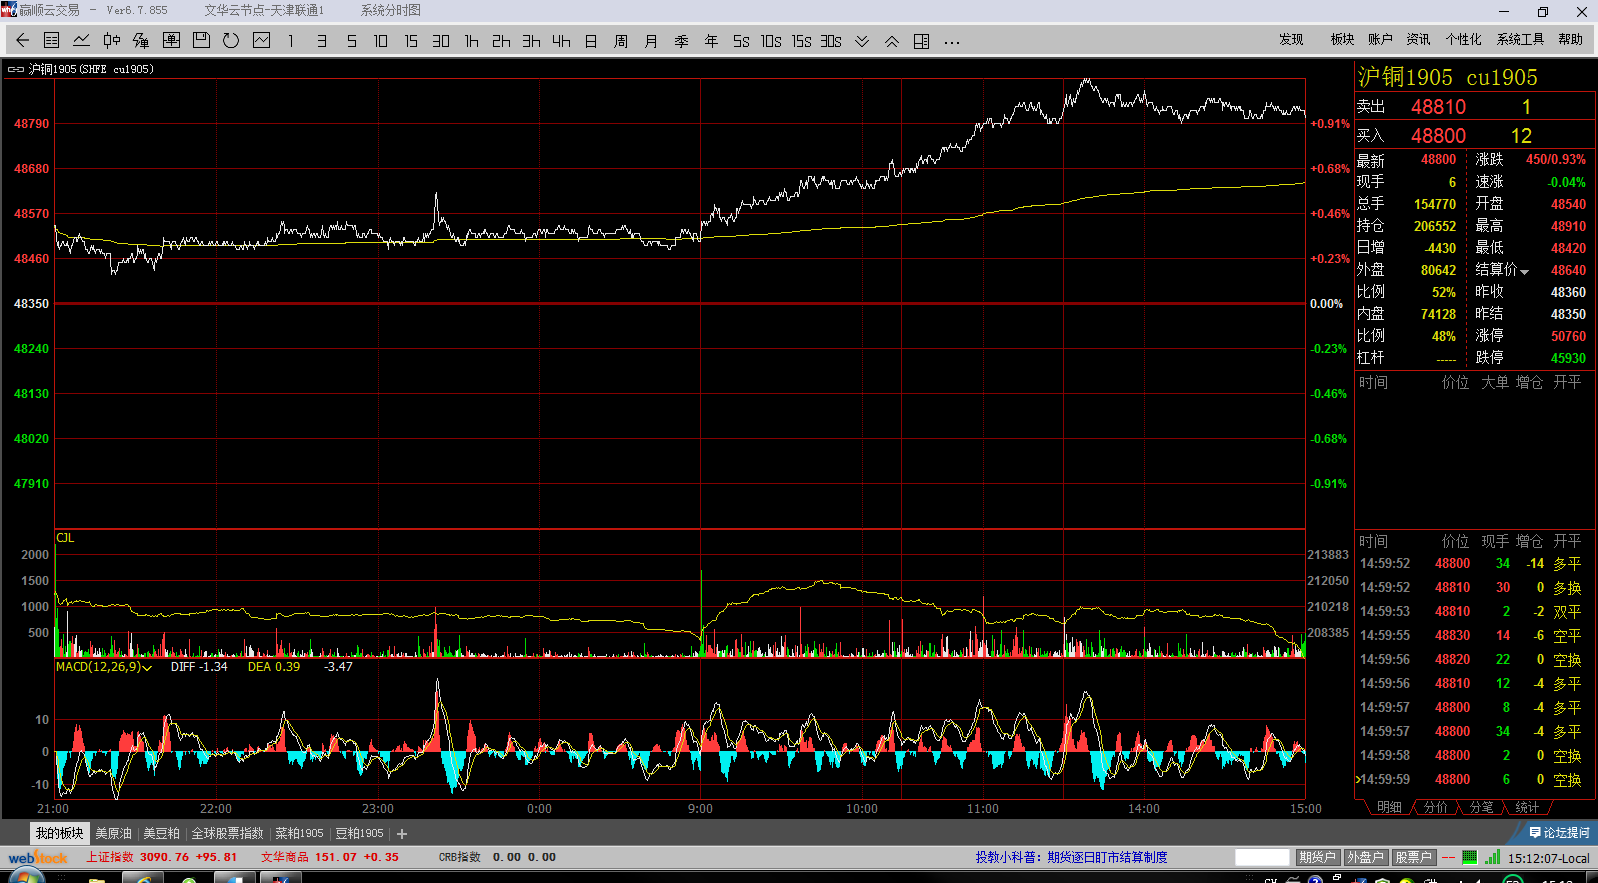Click the 期货户 account button
Viewport: 1598px width, 883px height.
tap(1317, 857)
